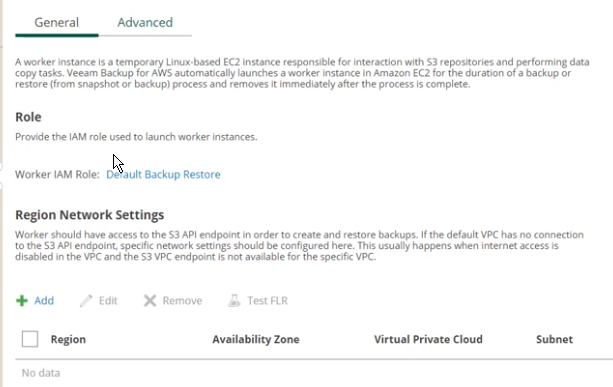Image resolution: width=613 pixels, height=387 pixels.
Task: Open the Default Backup Restore role link
Action: click(163, 174)
